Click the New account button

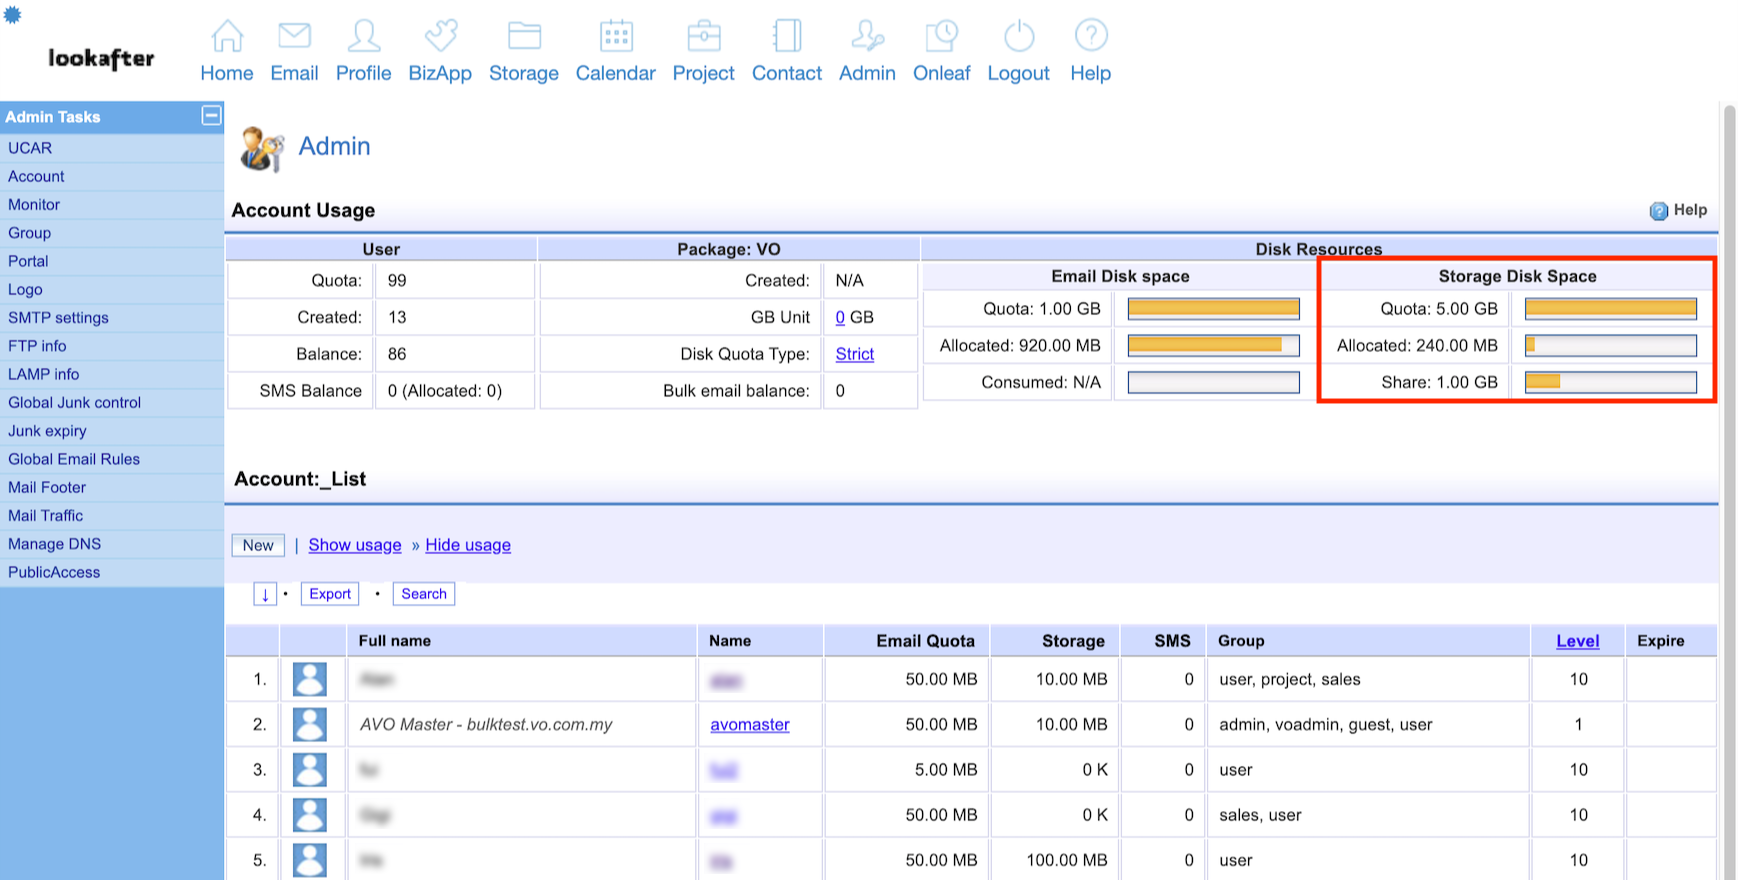click(x=258, y=545)
